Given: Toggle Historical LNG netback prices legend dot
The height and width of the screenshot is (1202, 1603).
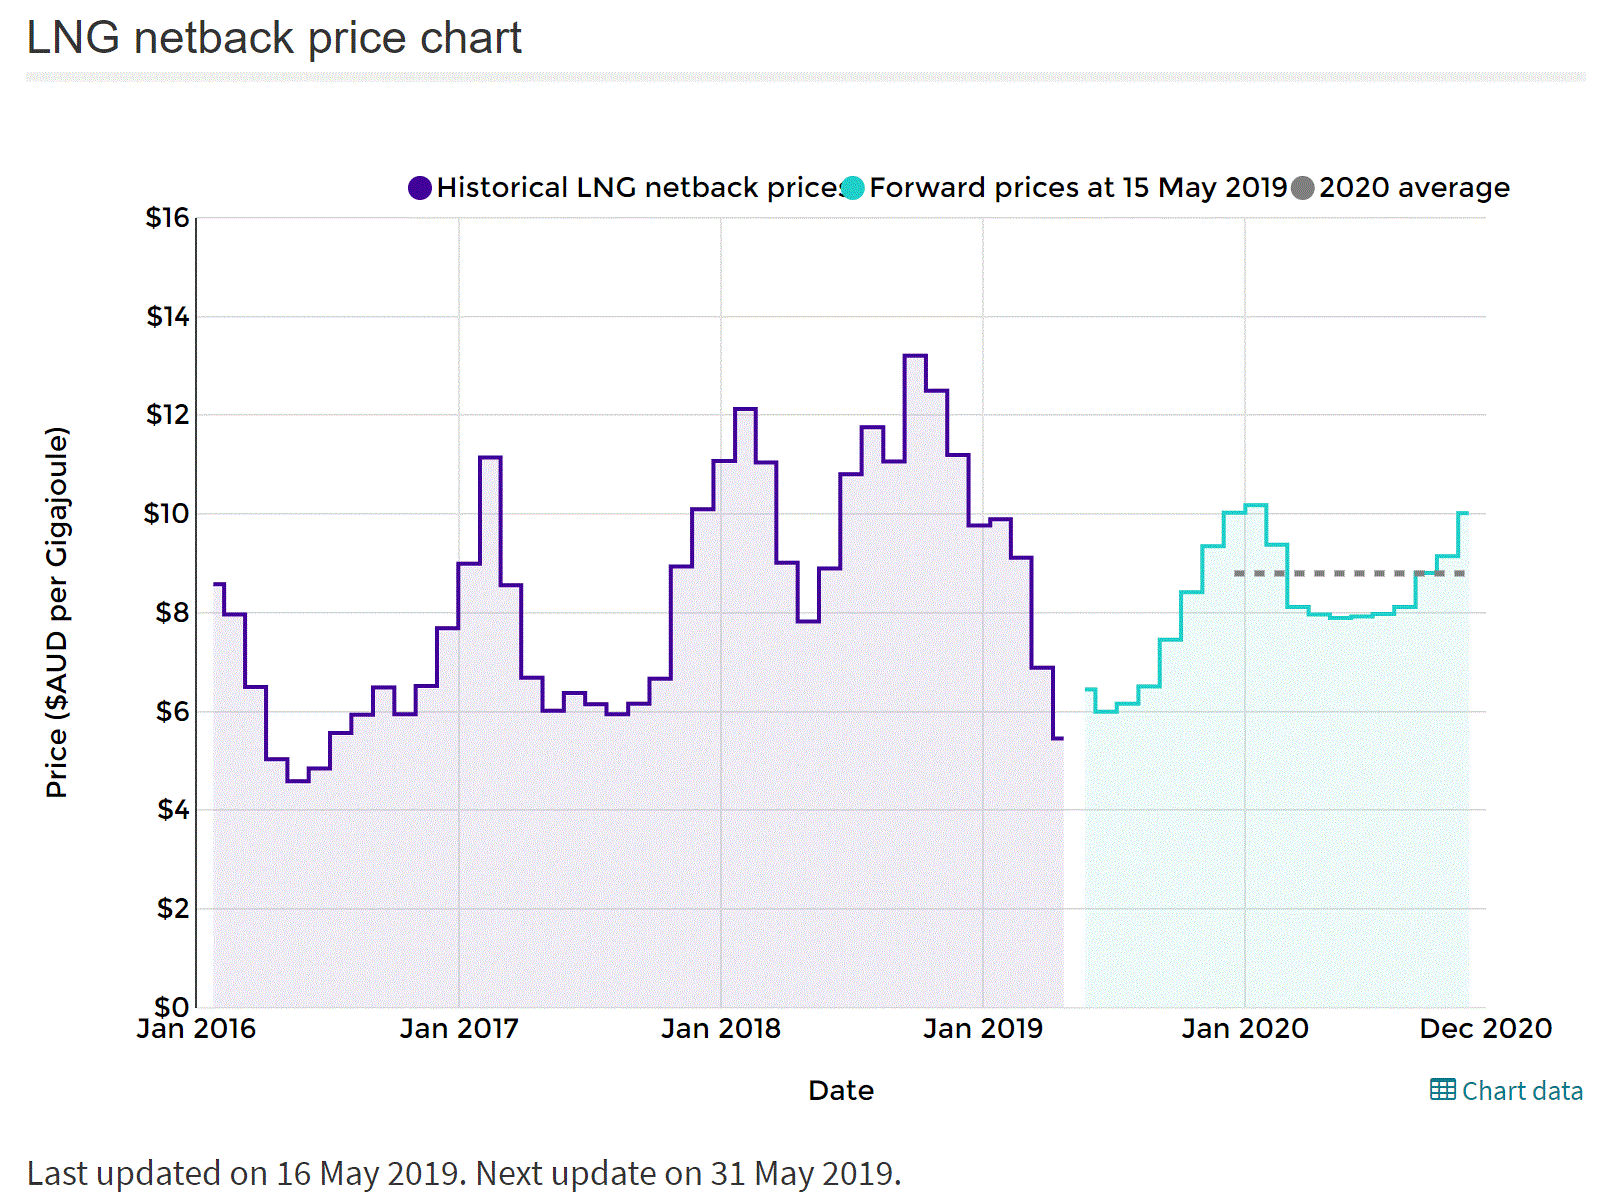Looking at the screenshot, I should [420, 188].
